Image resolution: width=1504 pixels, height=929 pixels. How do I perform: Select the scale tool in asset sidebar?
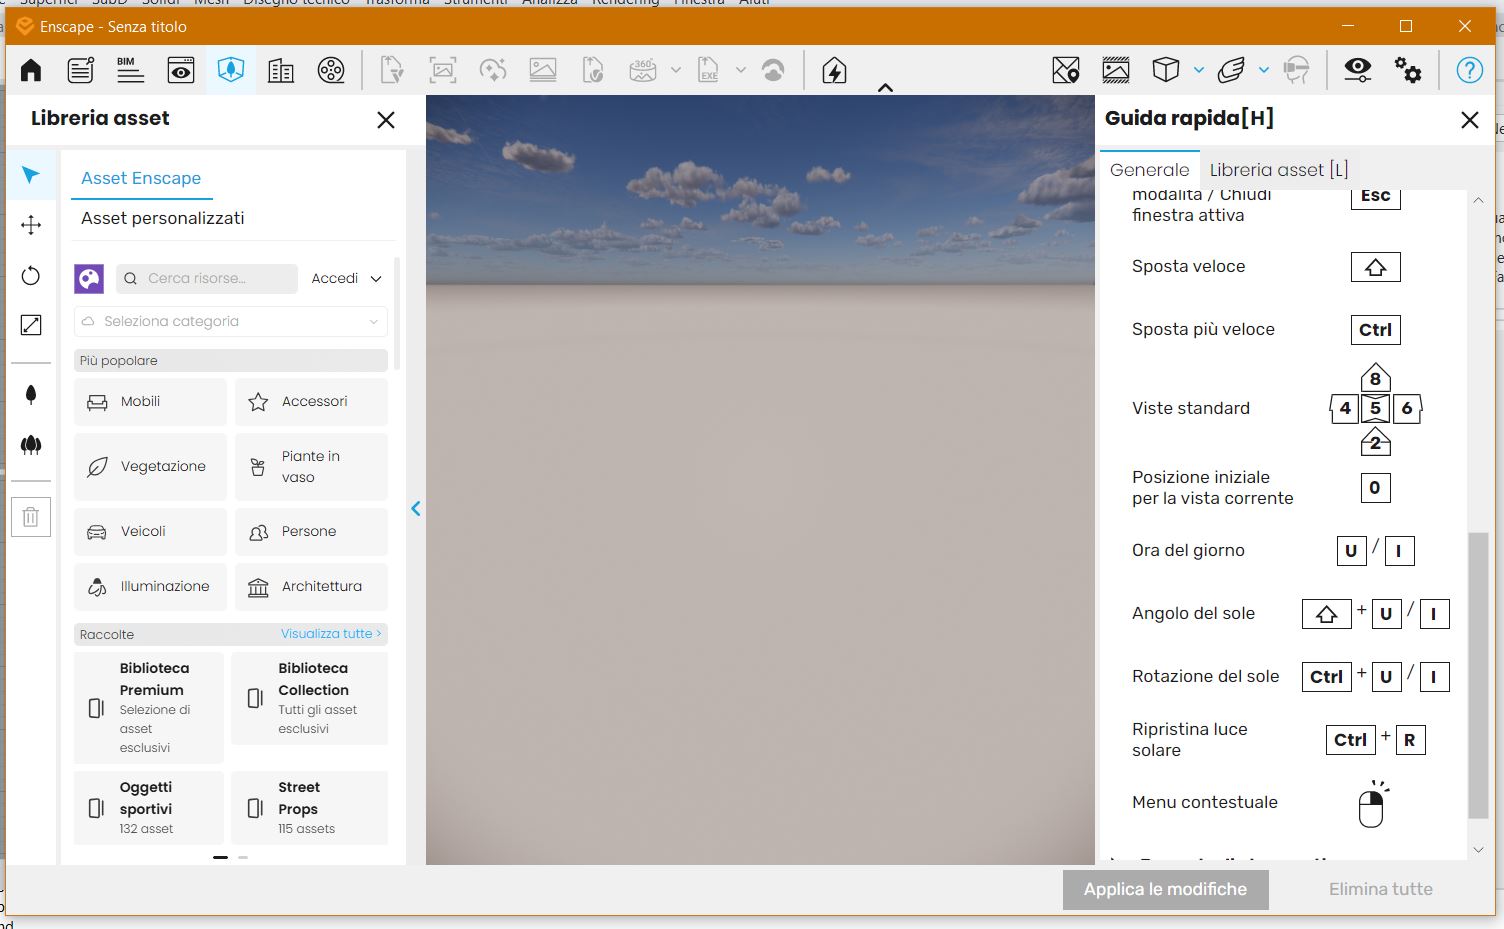(x=31, y=325)
